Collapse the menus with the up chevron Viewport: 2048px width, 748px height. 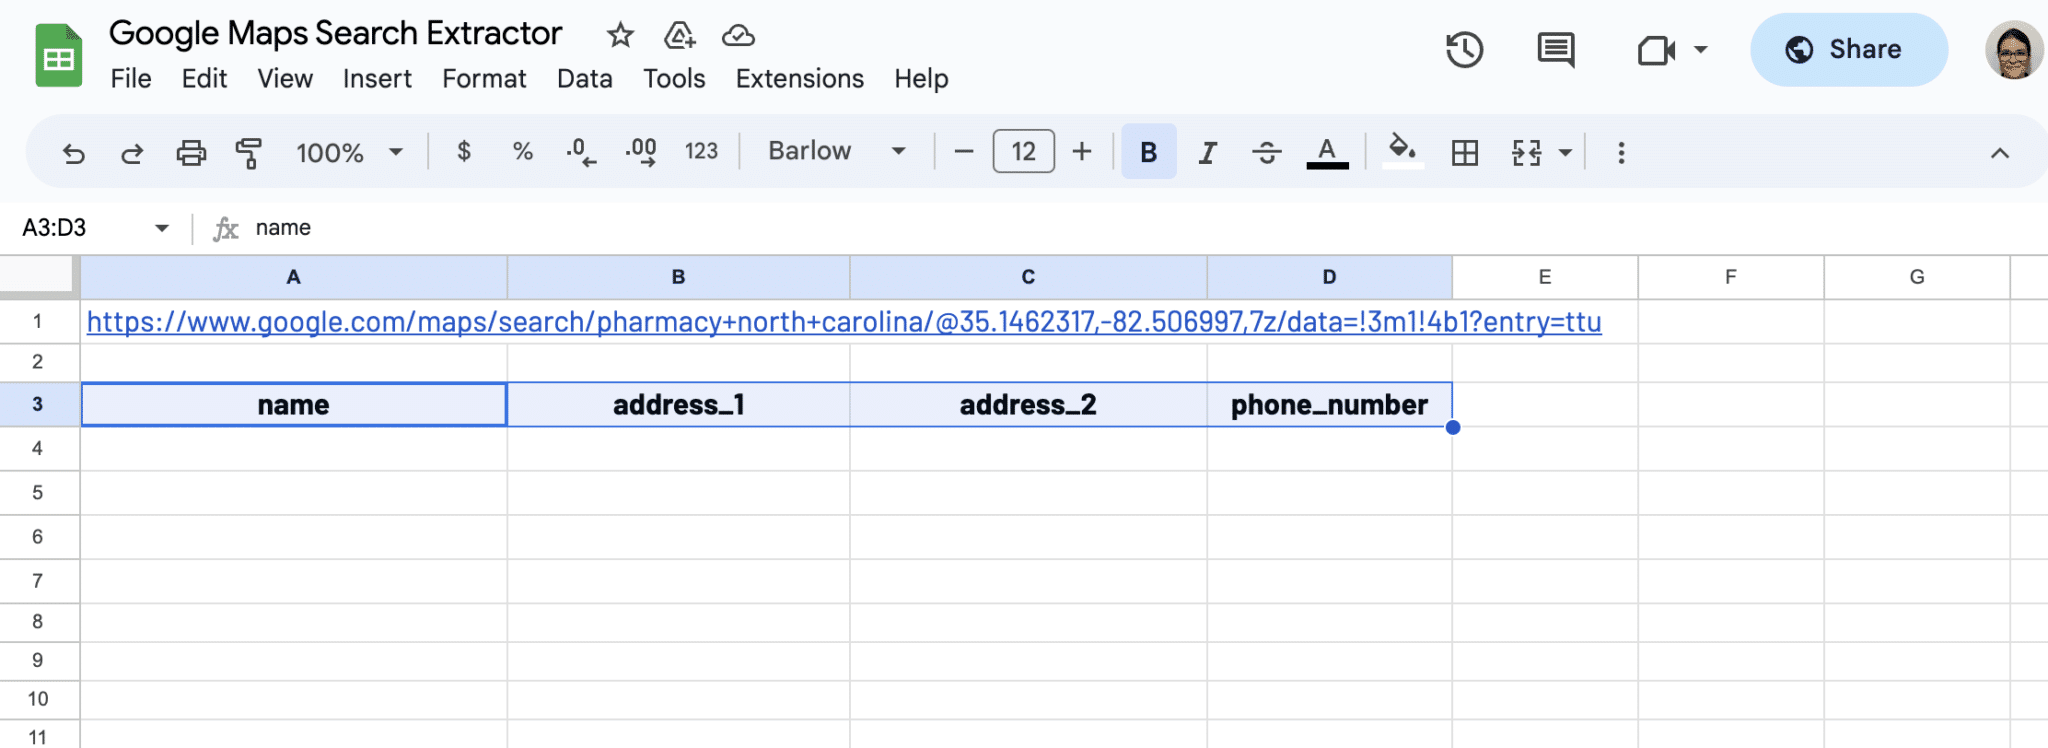click(1999, 153)
